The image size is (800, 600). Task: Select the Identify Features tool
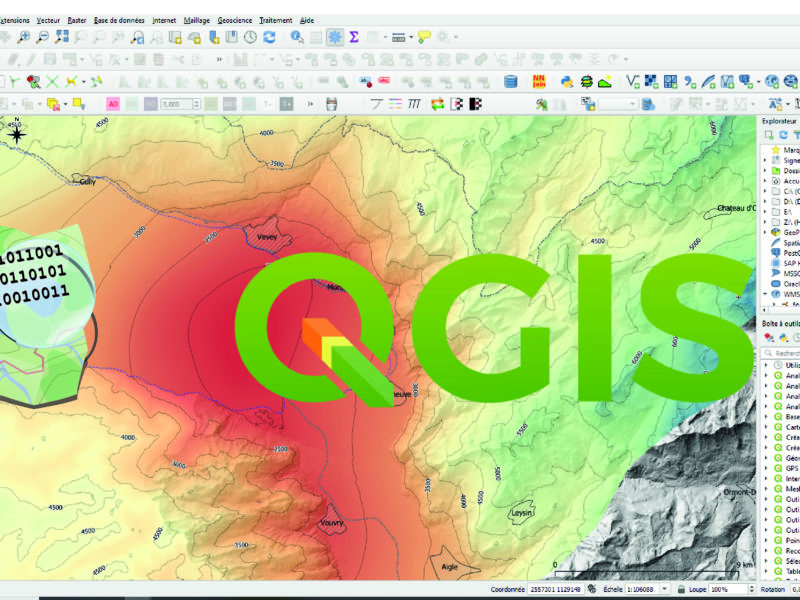click(x=297, y=37)
